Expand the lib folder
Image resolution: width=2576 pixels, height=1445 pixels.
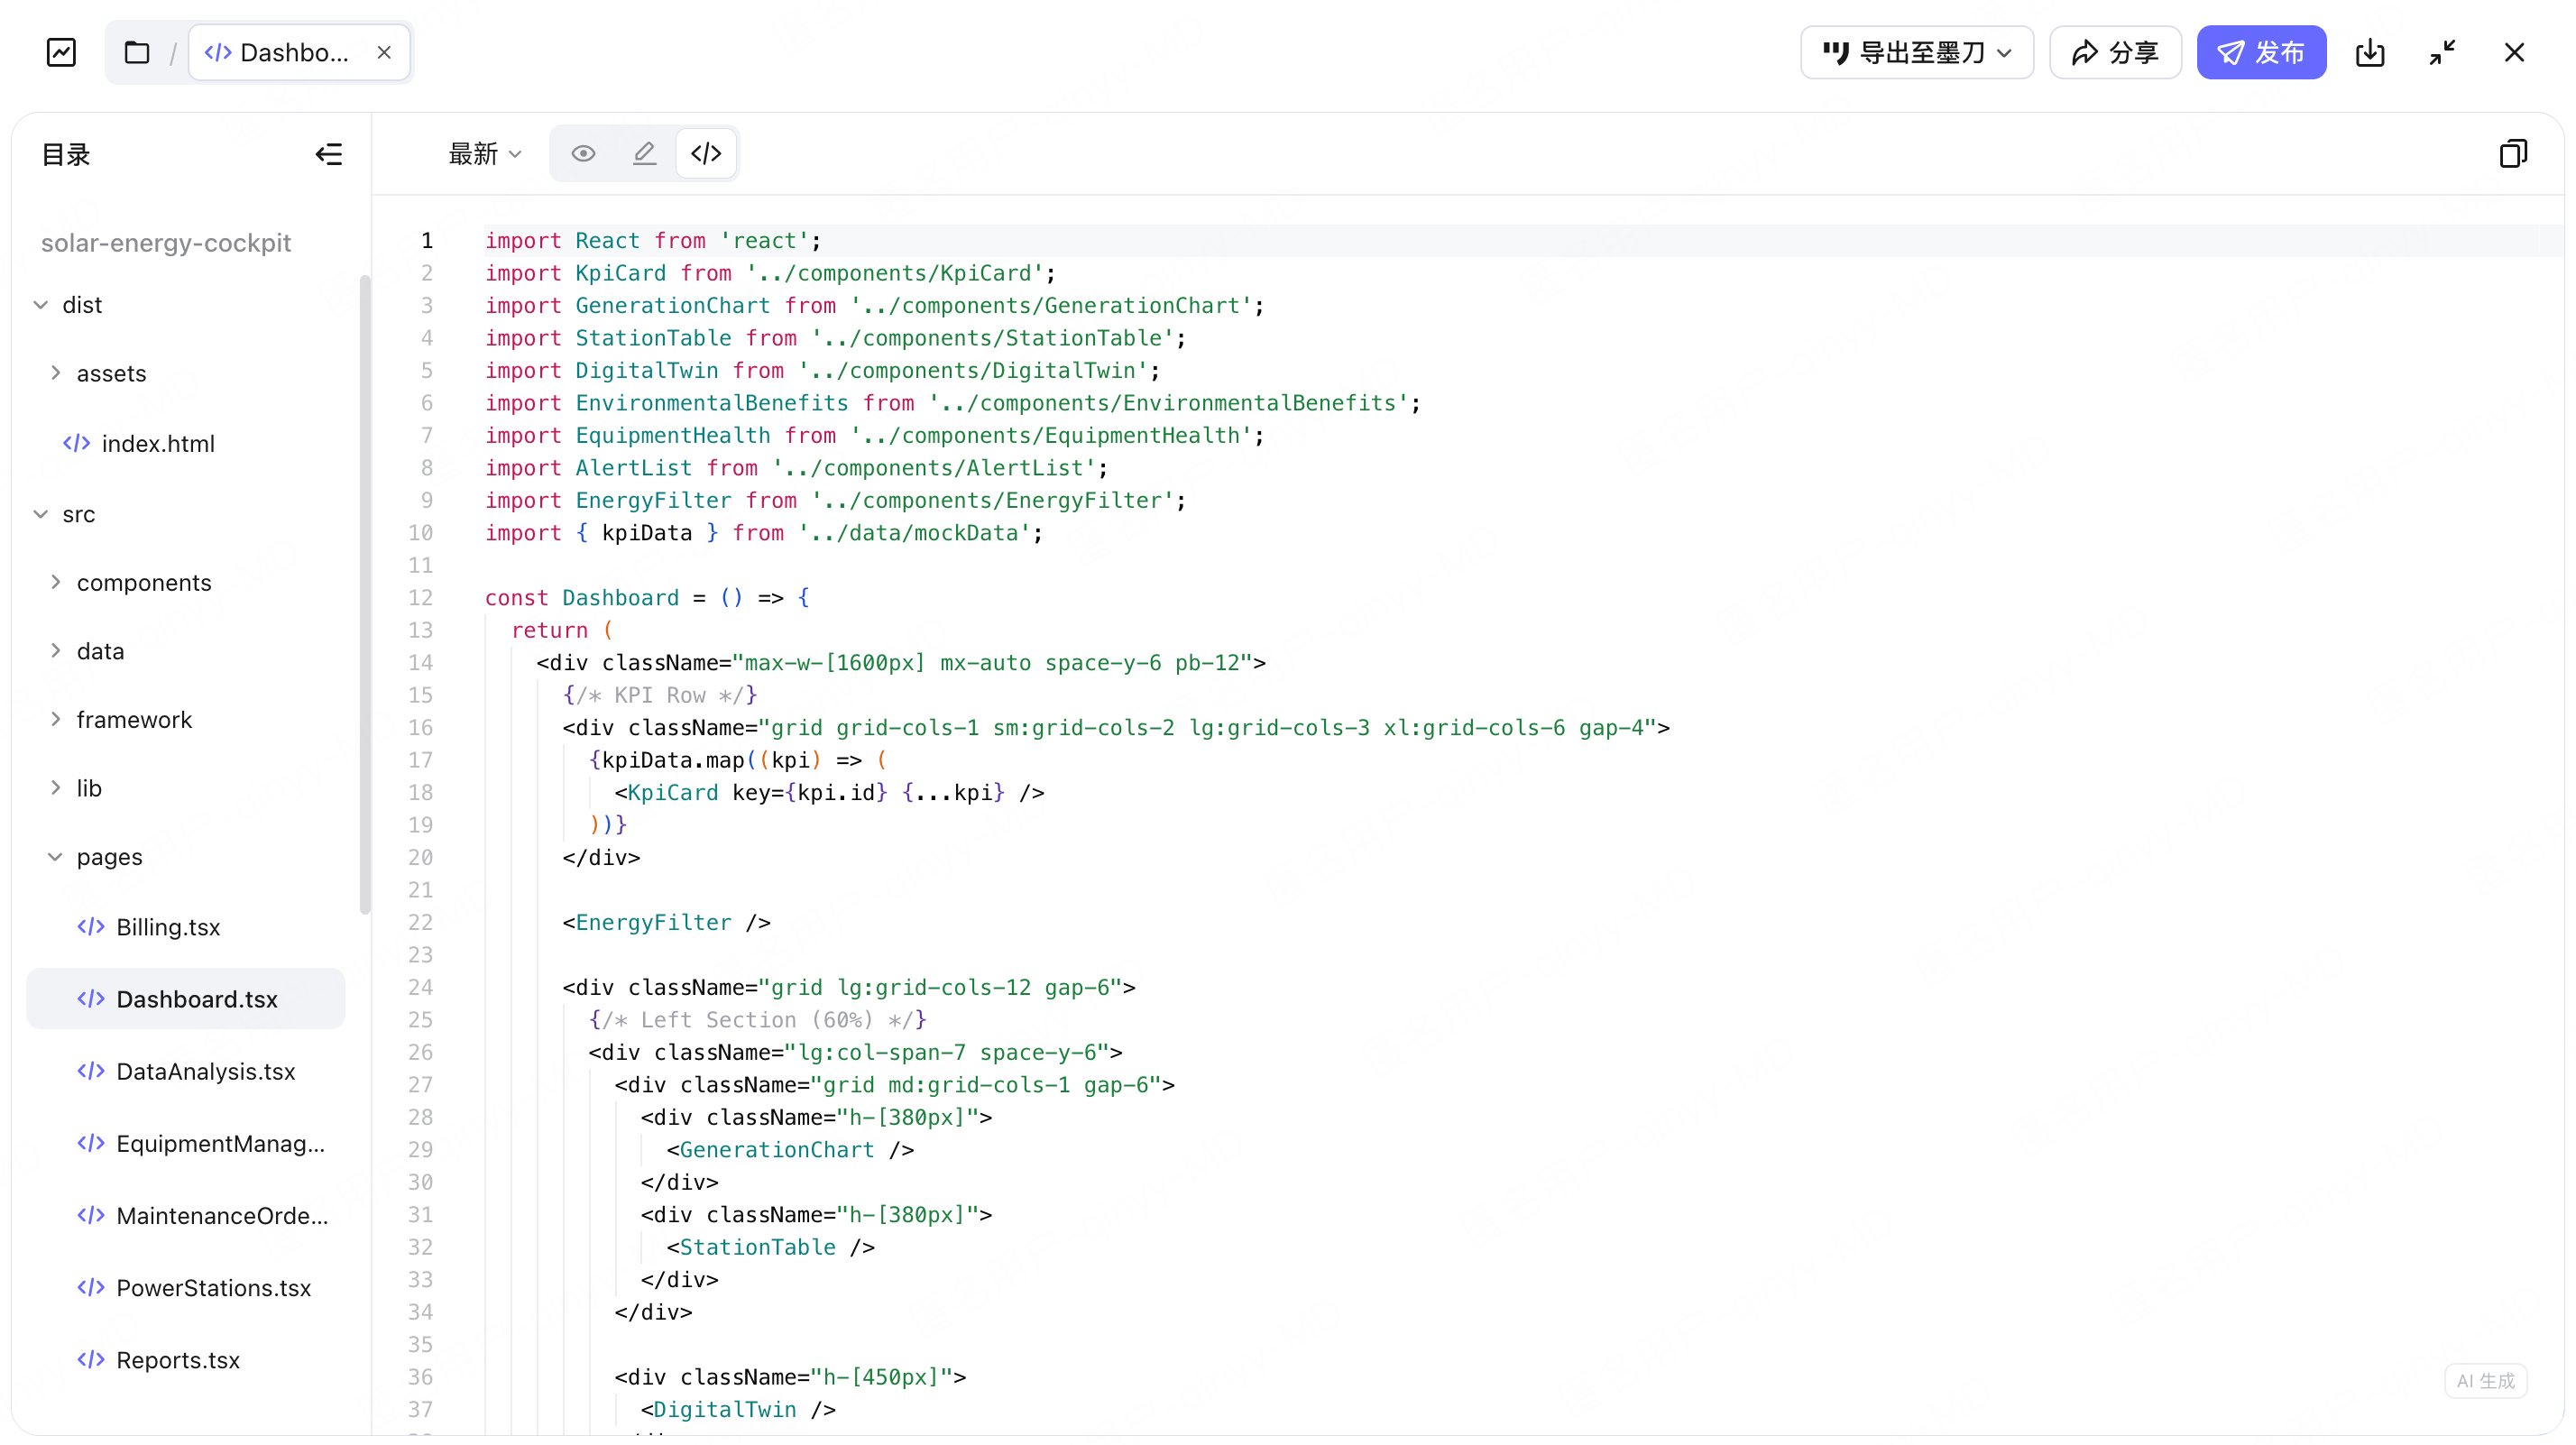click(55, 788)
